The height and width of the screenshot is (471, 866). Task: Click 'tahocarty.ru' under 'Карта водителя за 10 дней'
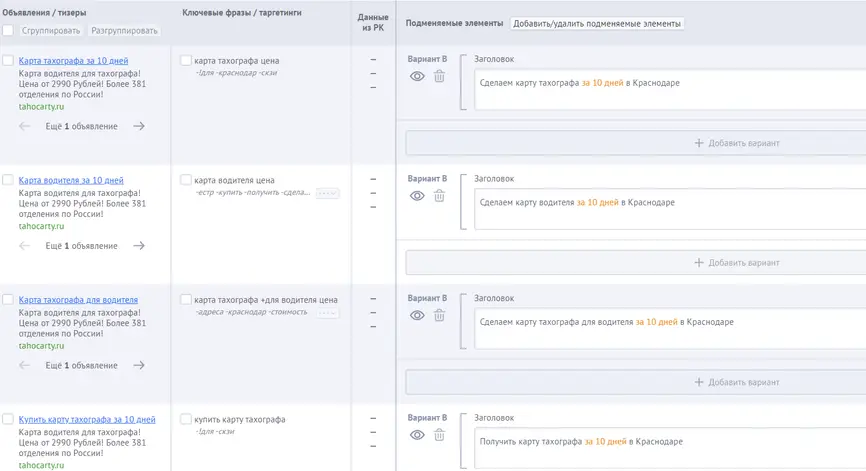(x=41, y=226)
